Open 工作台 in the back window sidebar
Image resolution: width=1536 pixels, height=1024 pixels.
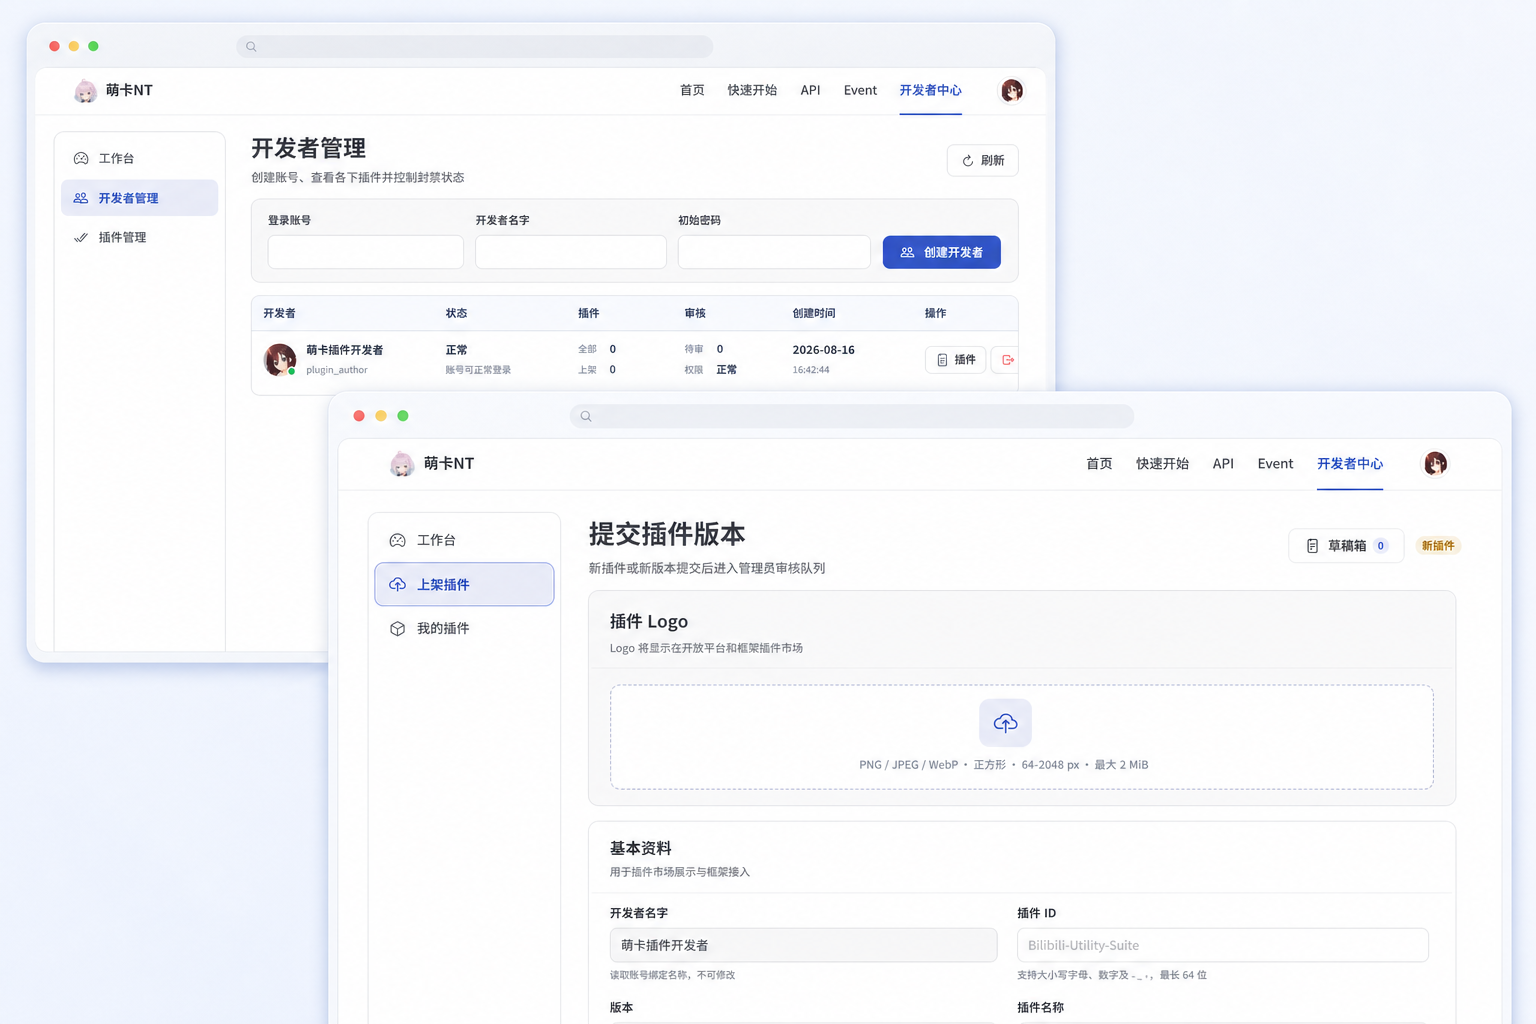pyautogui.click(x=140, y=158)
